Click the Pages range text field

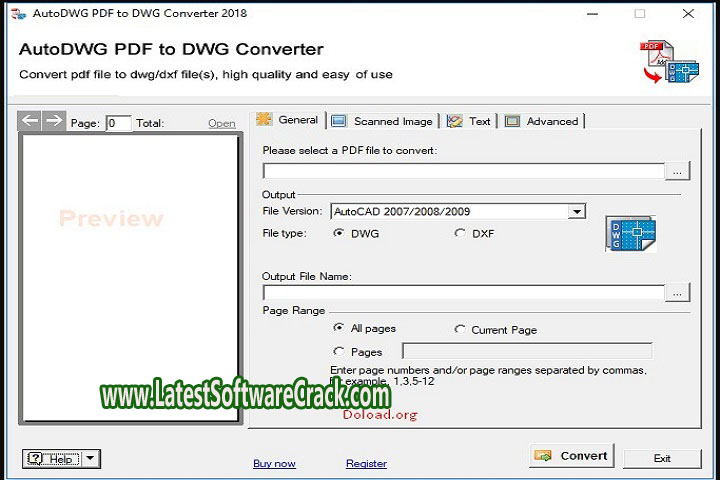(x=527, y=351)
